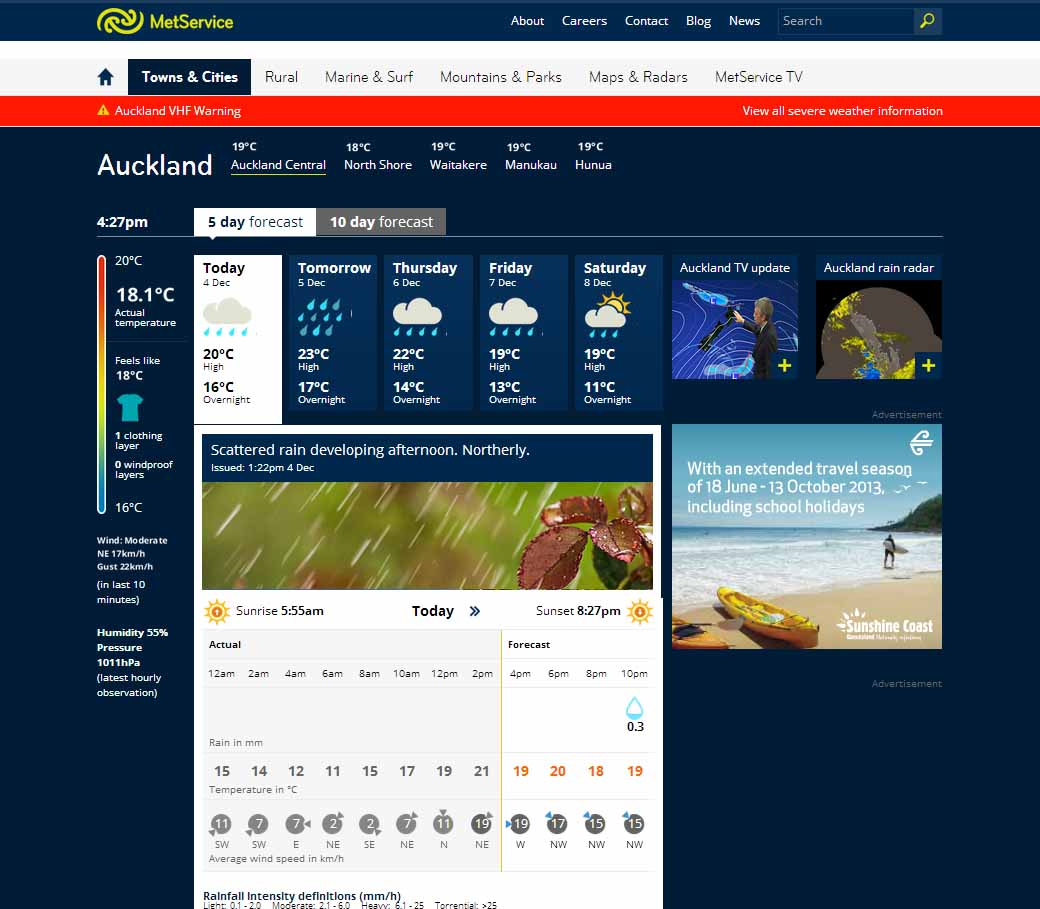
Task: Select the Saturday forecast card
Action: click(x=618, y=333)
